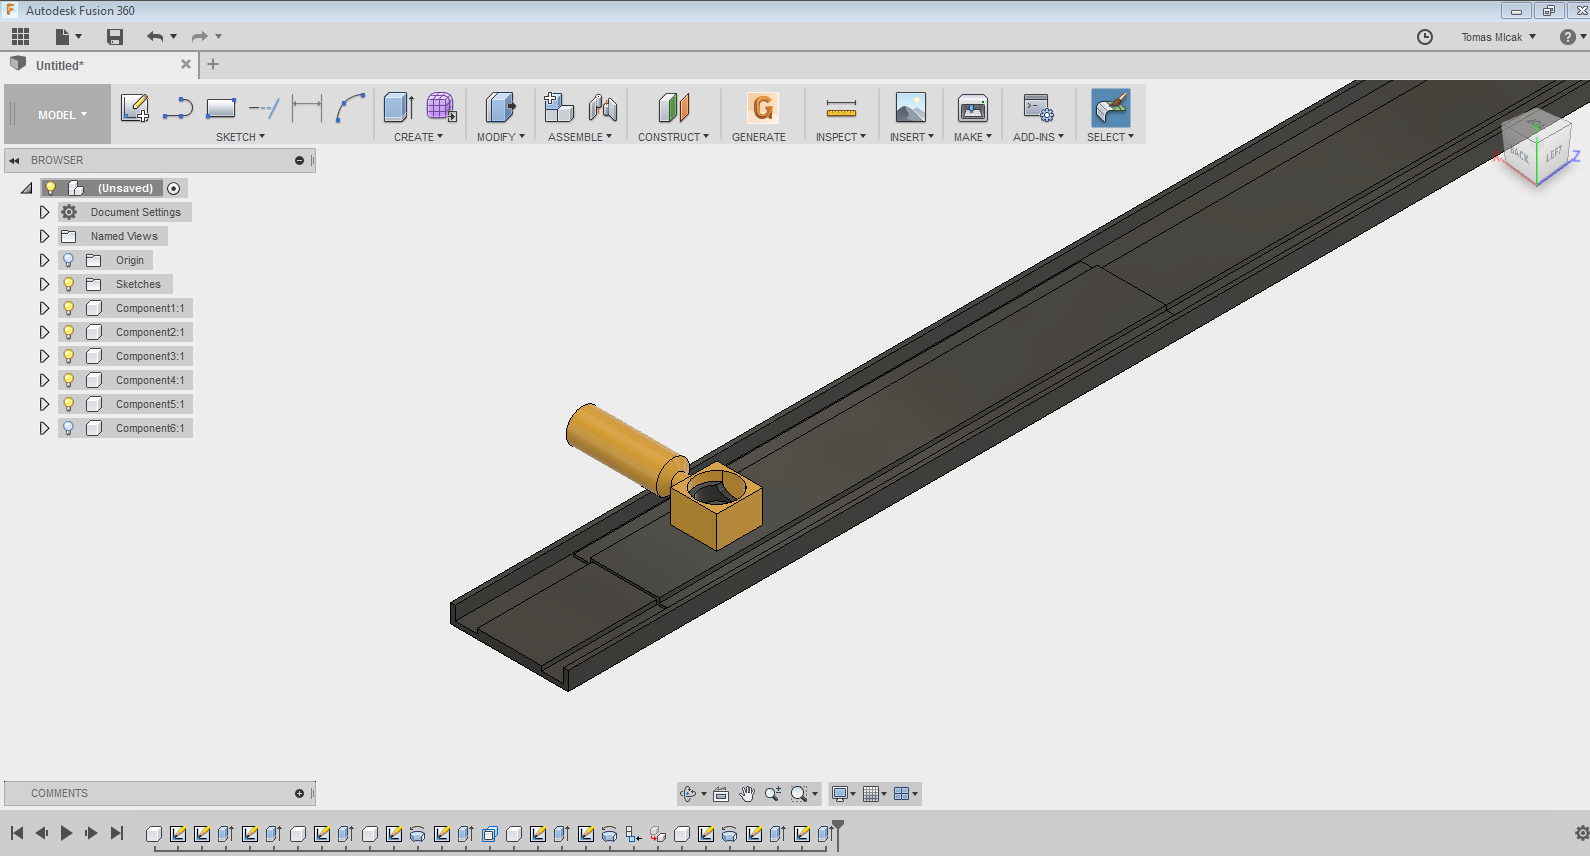The height and width of the screenshot is (856, 1590).
Task: Select the Press Pull tool under Modify
Action: pyautogui.click(x=500, y=108)
